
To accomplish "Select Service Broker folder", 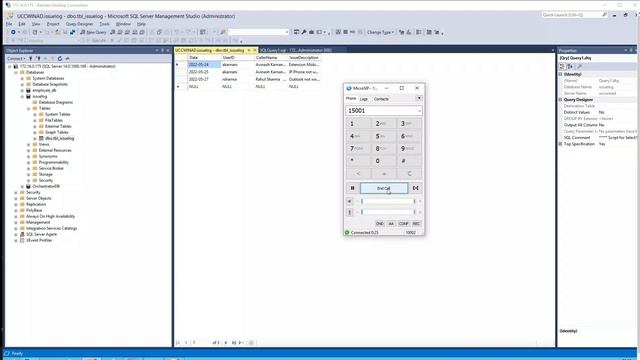I will 51,168.
